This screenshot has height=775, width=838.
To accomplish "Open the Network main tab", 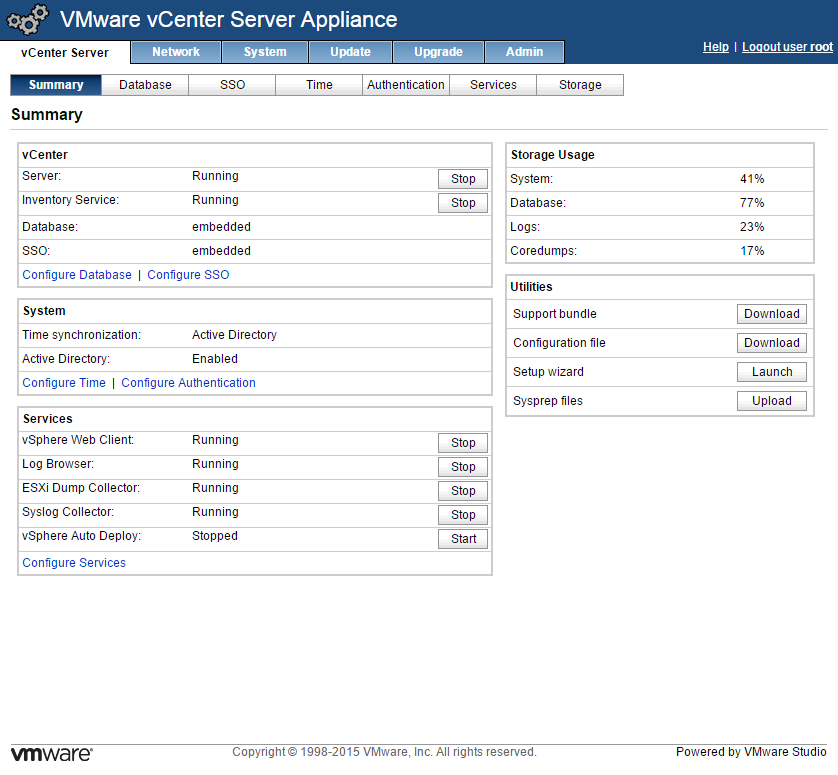I will [x=176, y=52].
